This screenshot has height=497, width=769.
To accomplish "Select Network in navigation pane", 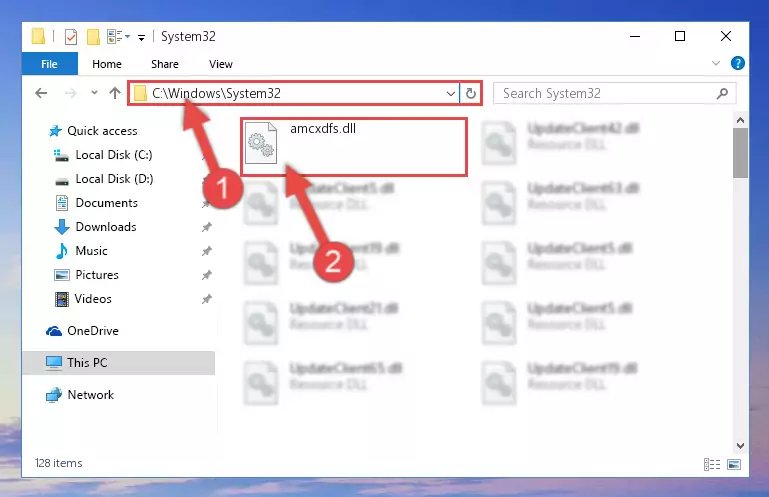I will pyautogui.click(x=80, y=395).
